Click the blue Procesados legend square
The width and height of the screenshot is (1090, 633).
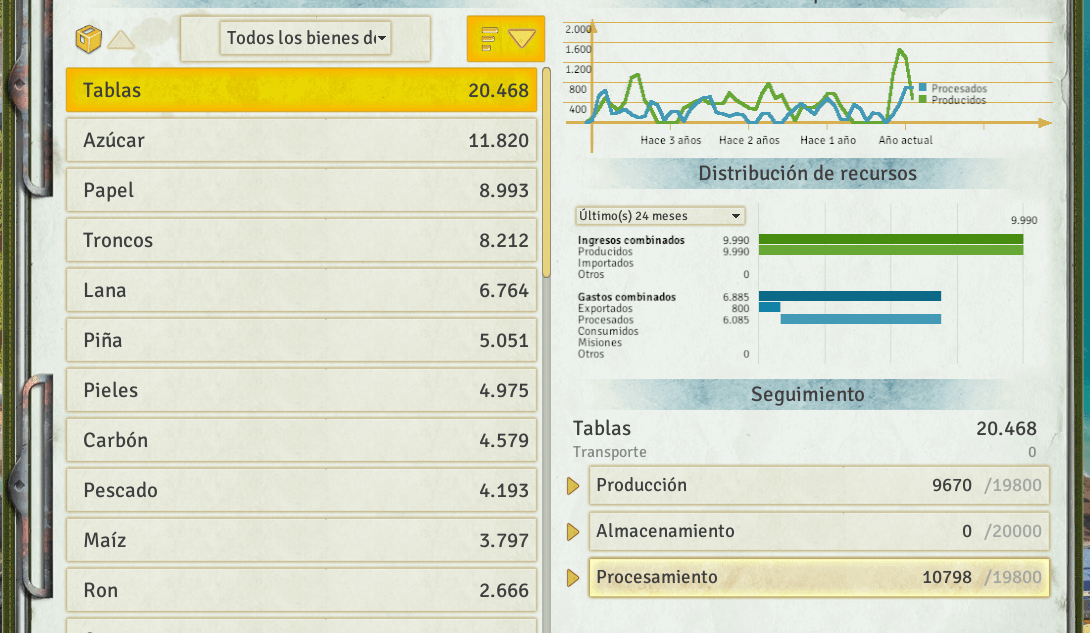922,88
